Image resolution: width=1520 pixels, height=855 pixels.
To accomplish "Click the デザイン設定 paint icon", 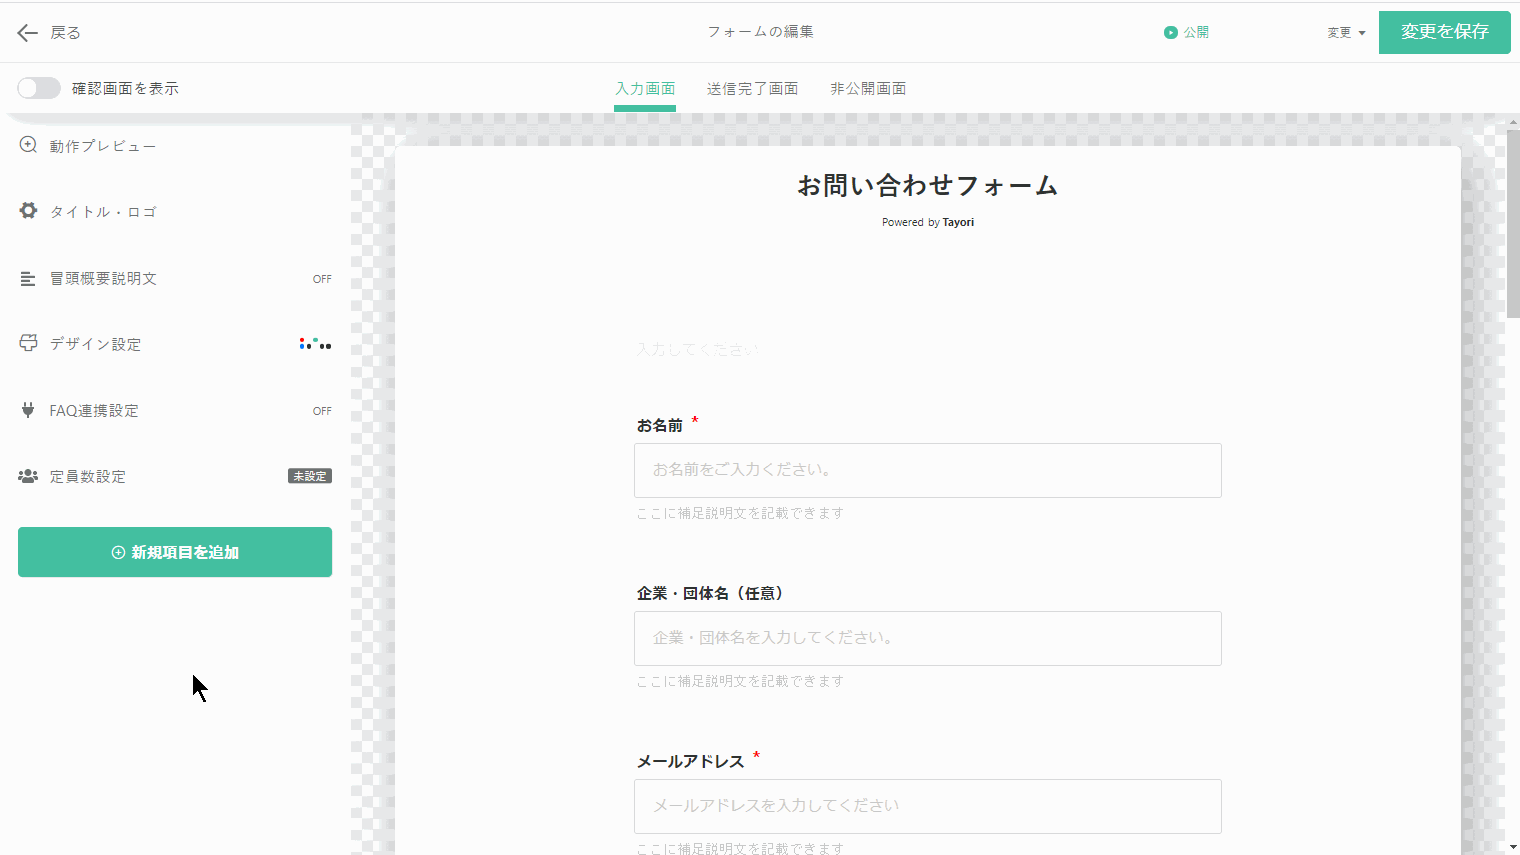I will 28,343.
